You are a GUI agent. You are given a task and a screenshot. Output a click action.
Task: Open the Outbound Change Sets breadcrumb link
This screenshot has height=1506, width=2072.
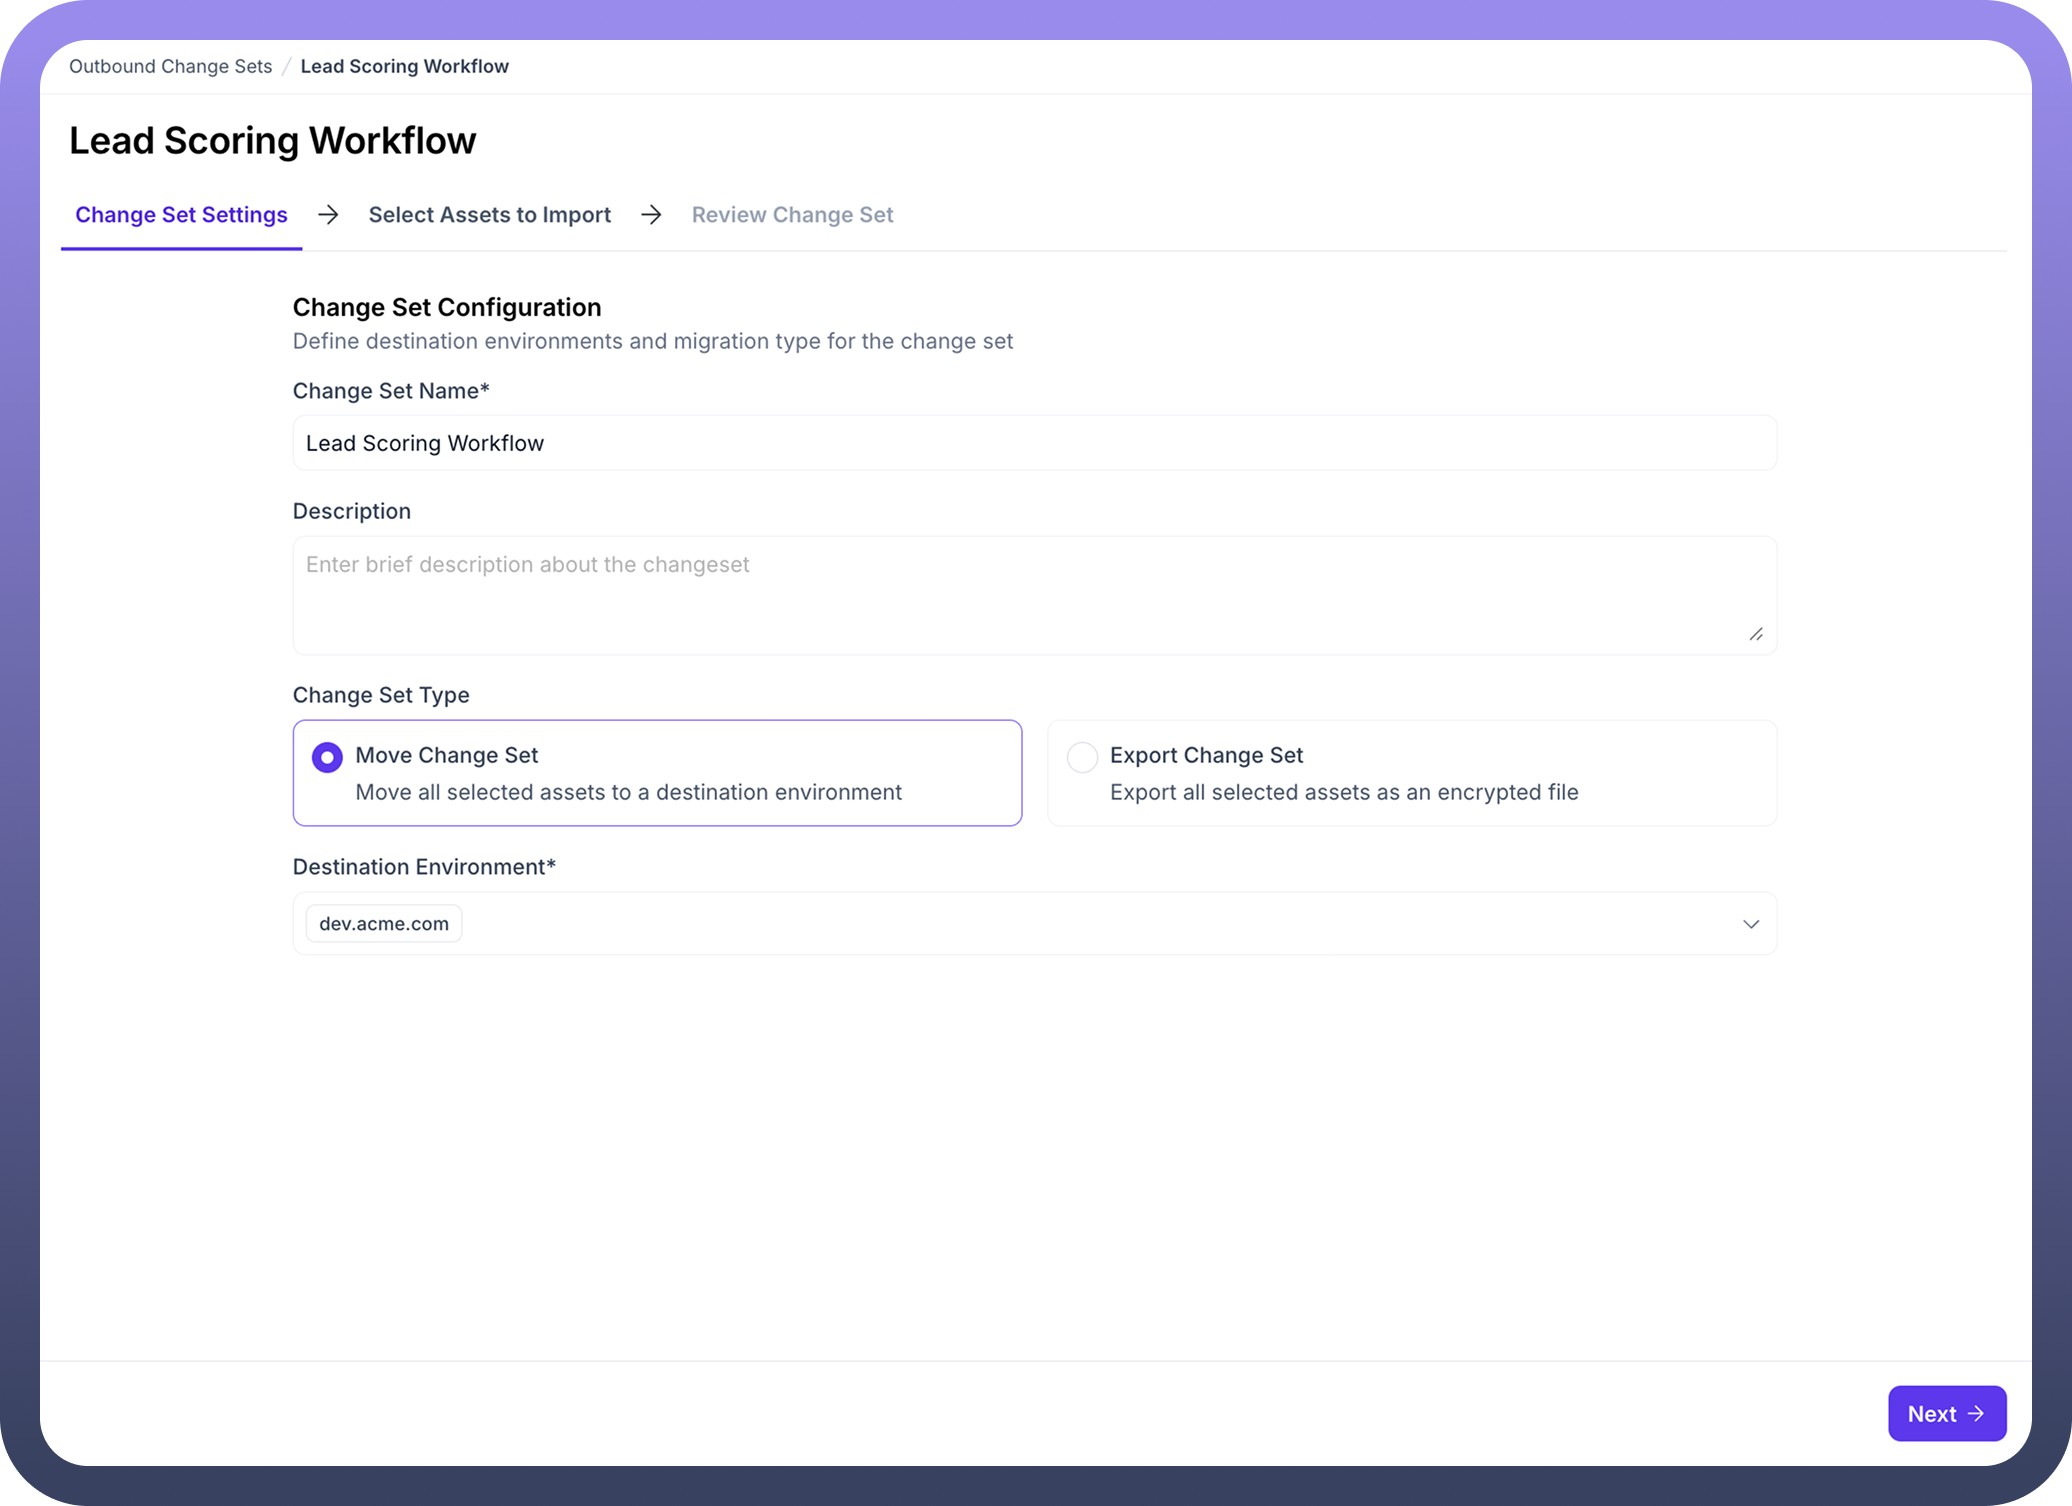pyautogui.click(x=170, y=66)
